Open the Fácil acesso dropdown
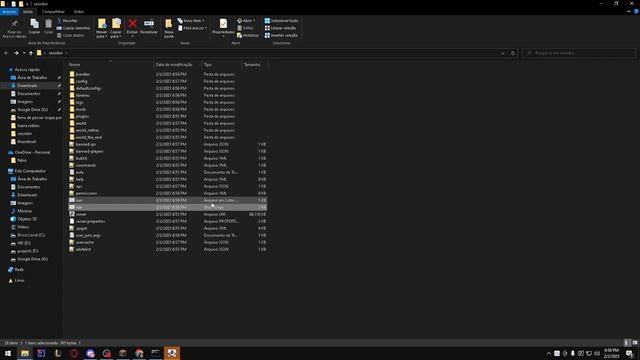 coord(193,28)
